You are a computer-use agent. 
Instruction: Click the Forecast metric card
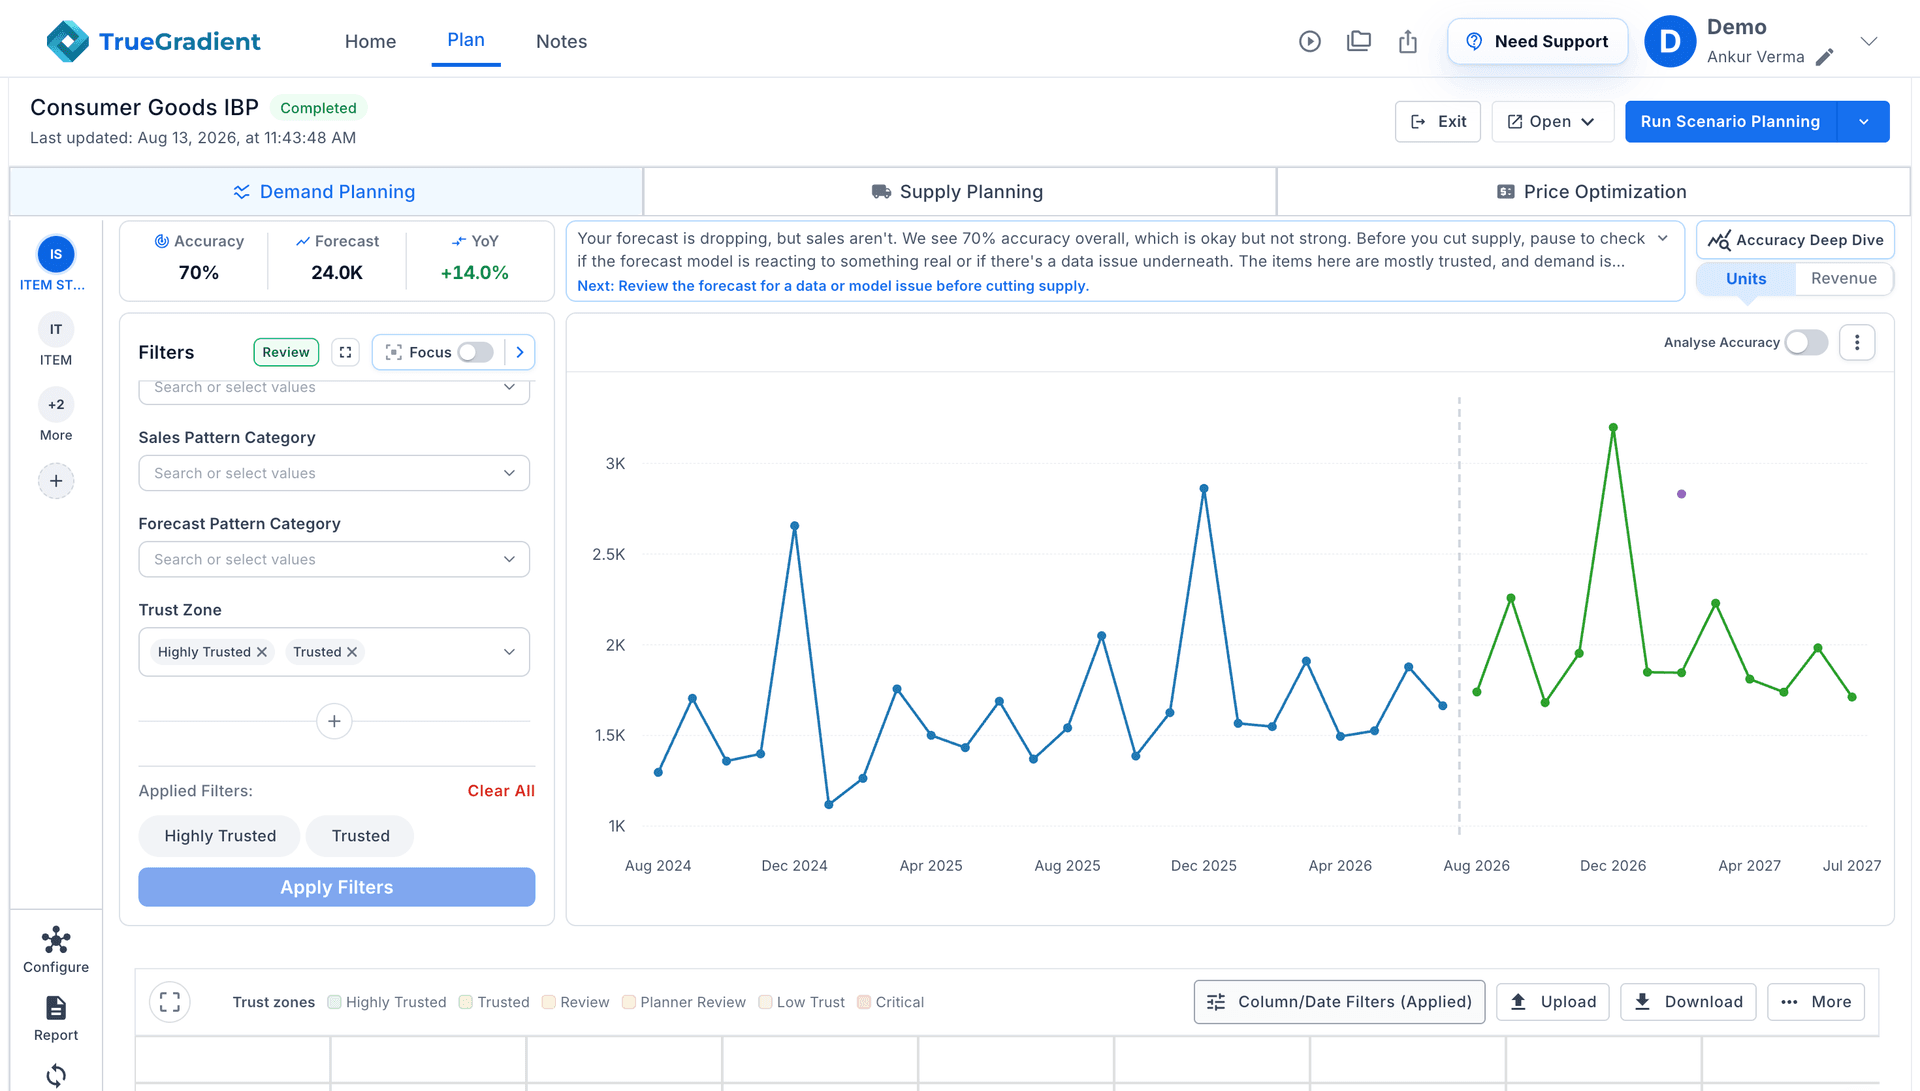pyautogui.click(x=337, y=258)
